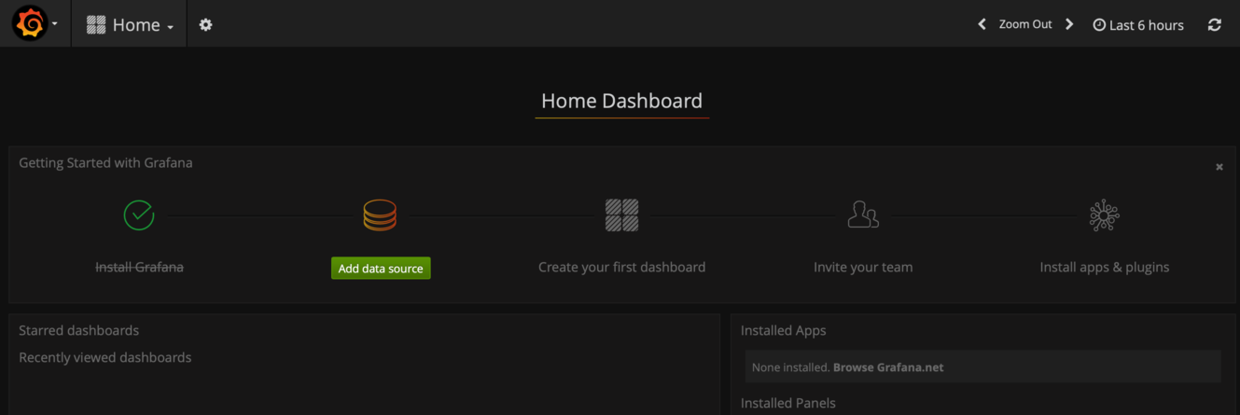The width and height of the screenshot is (1240, 415).
Task: Click Installed Apps heading
Action: click(x=783, y=330)
